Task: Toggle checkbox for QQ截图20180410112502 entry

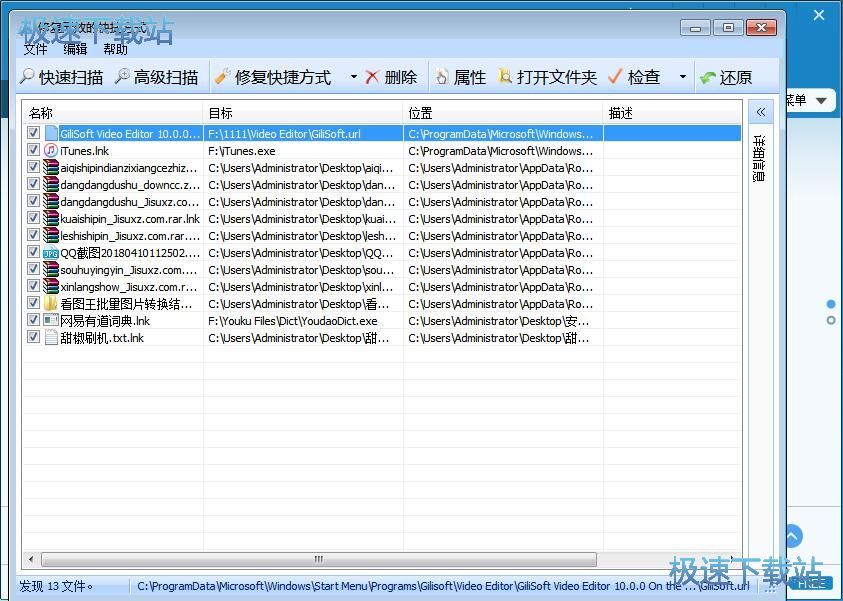Action: [33, 252]
